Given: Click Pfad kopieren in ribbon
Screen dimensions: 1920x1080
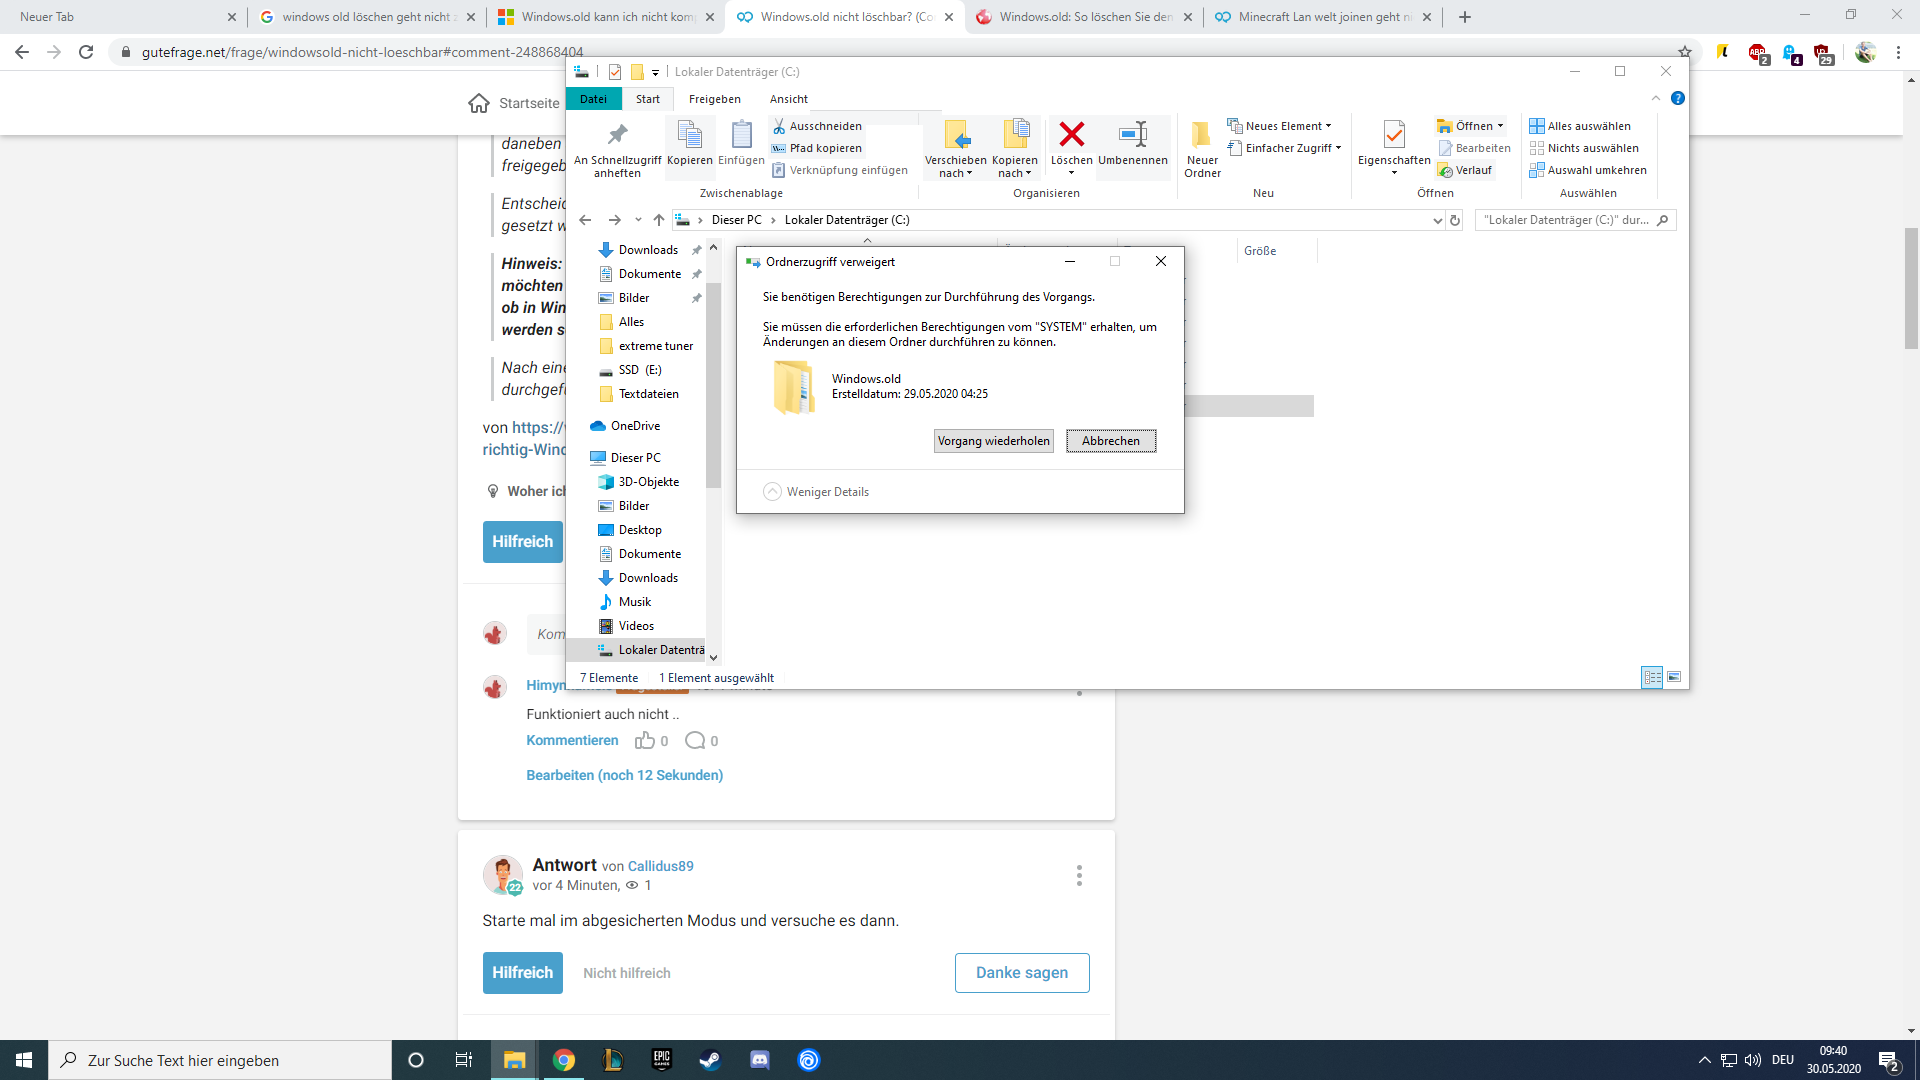Looking at the screenshot, I should click(x=816, y=148).
